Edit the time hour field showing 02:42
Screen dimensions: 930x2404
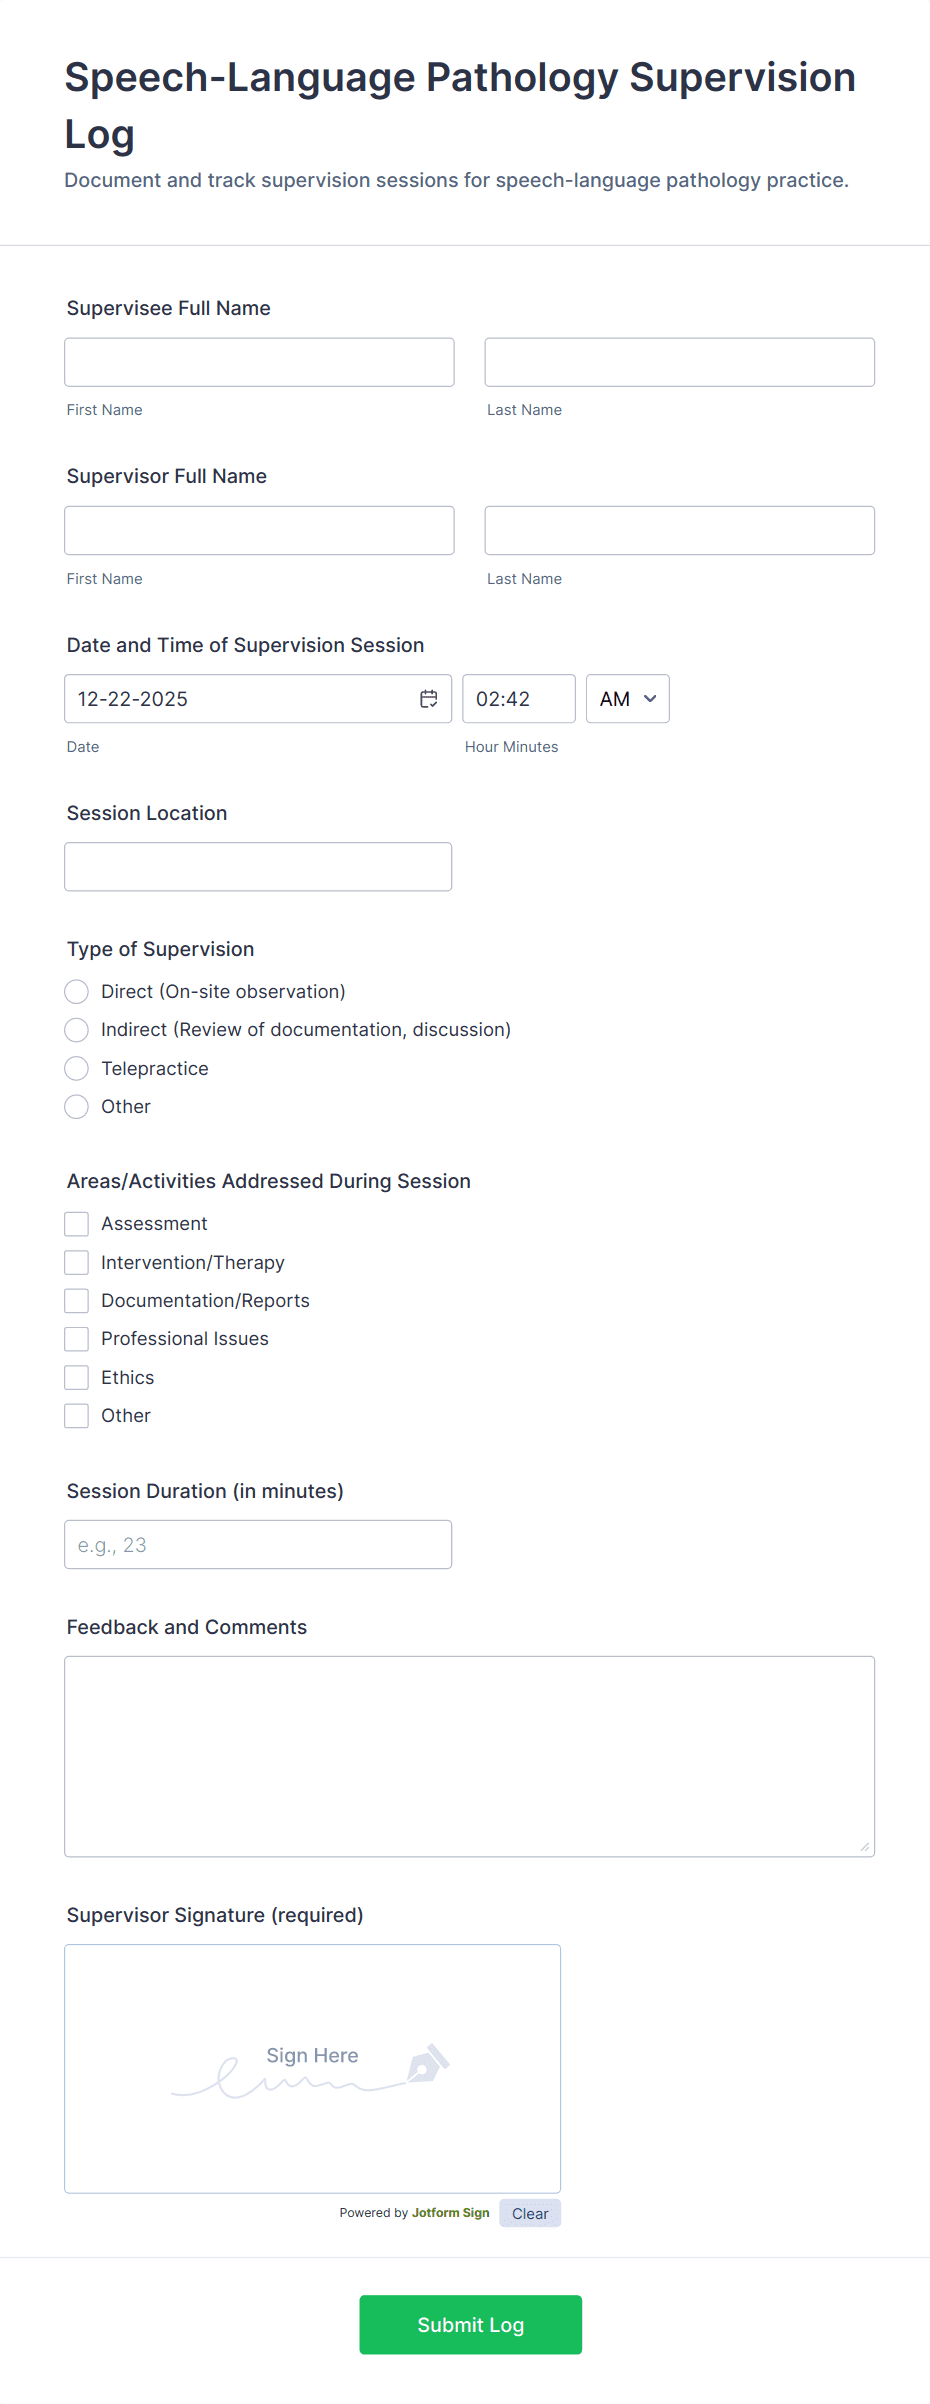(x=518, y=698)
